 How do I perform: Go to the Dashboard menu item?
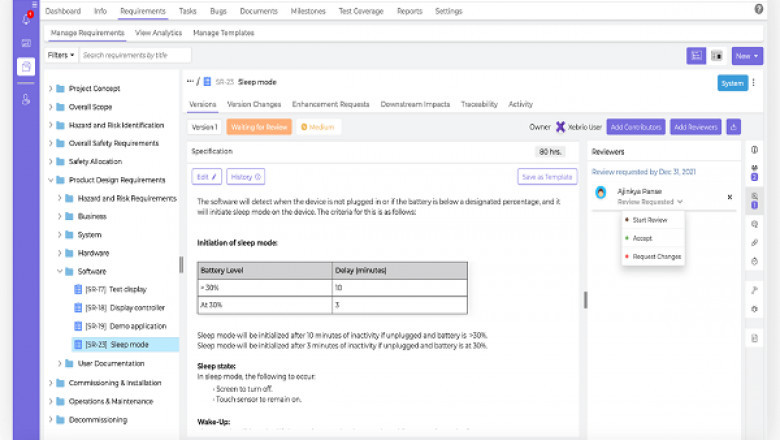click(x=63, y=11)
